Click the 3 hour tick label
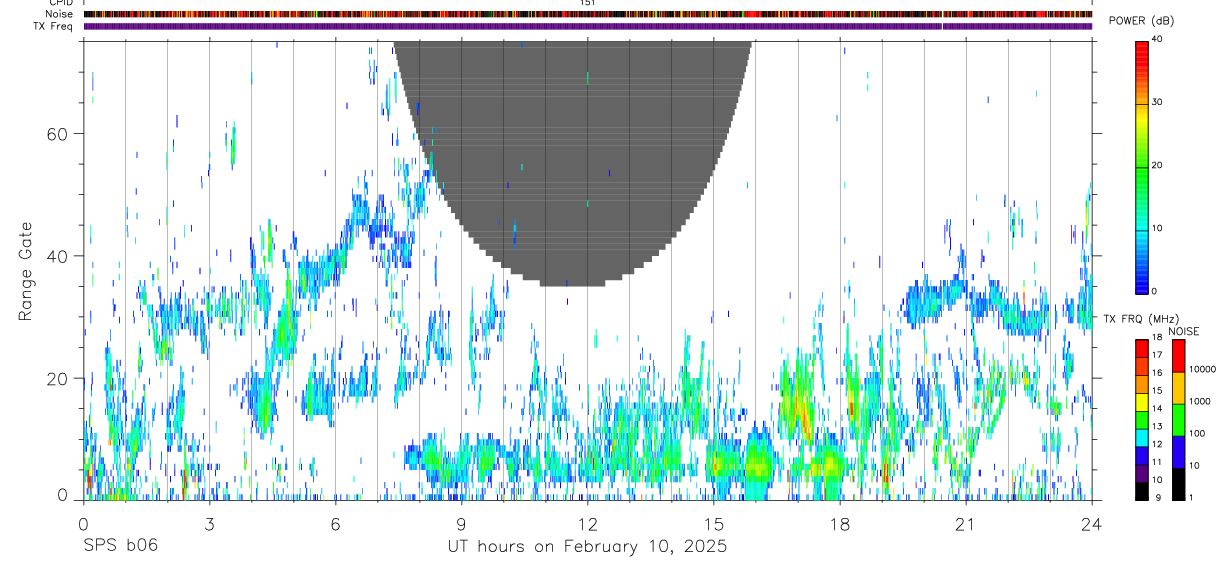The image size is (1228, 567). 209,523
